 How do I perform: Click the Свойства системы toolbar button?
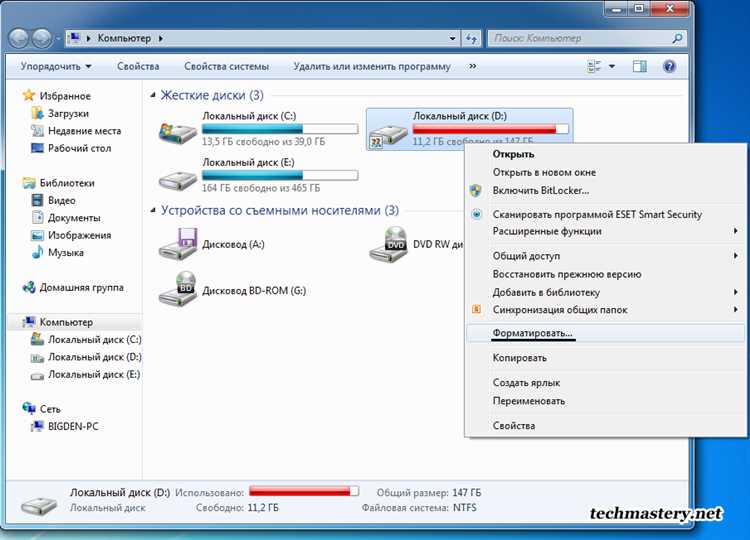click(226, 67)
